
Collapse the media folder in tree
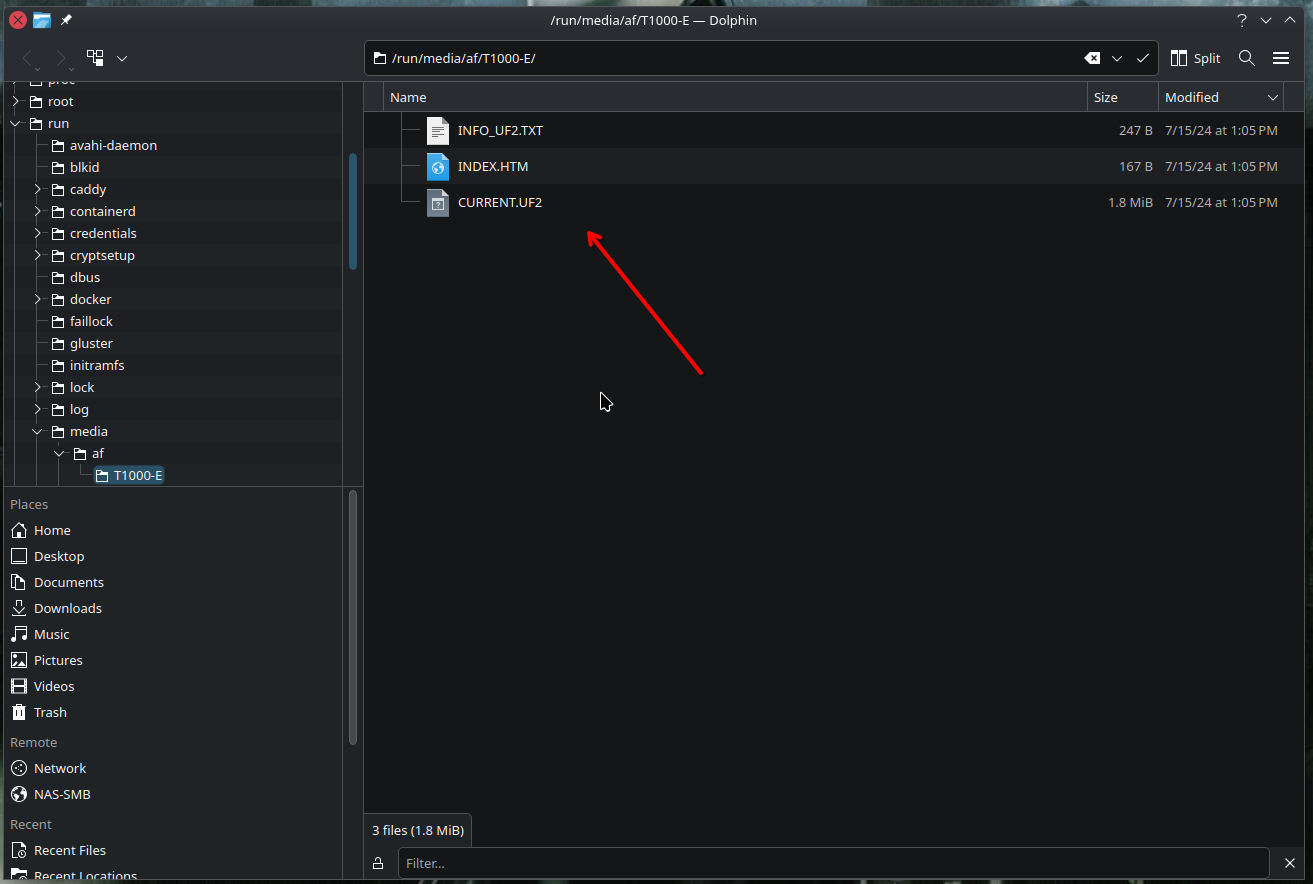pos(38,432)
